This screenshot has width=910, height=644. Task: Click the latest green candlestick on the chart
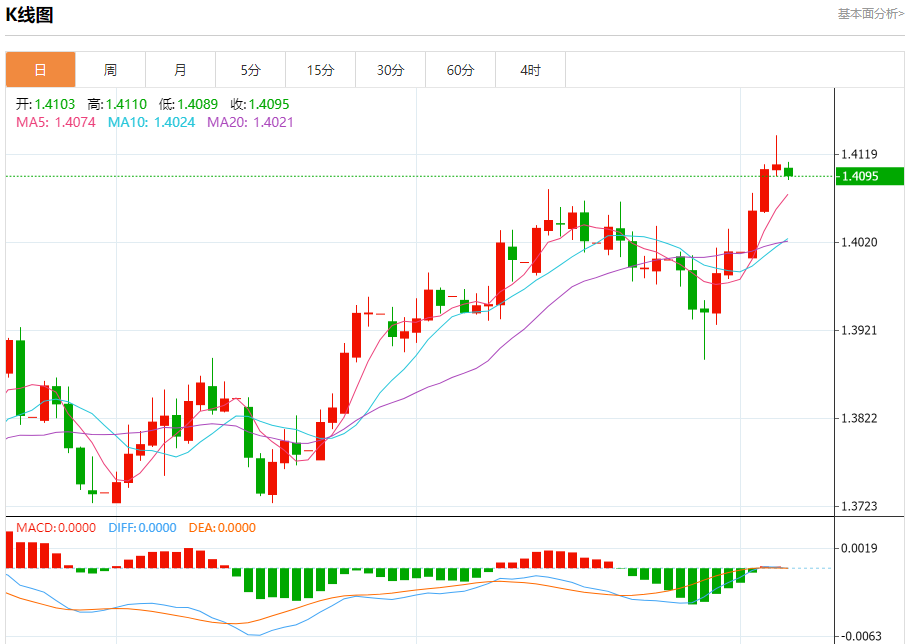788,172
